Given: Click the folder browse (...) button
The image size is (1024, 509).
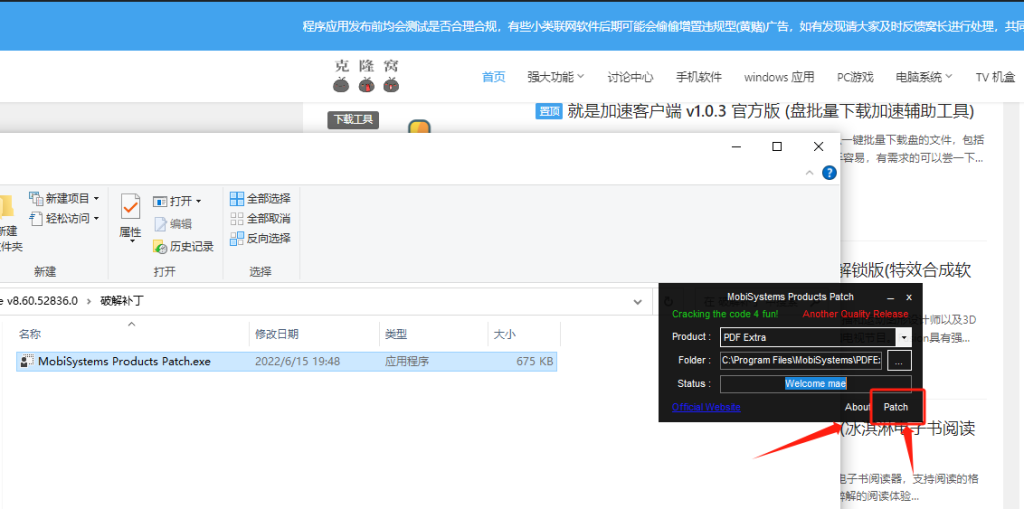Looking at the screenshot, I should (899, 360).
